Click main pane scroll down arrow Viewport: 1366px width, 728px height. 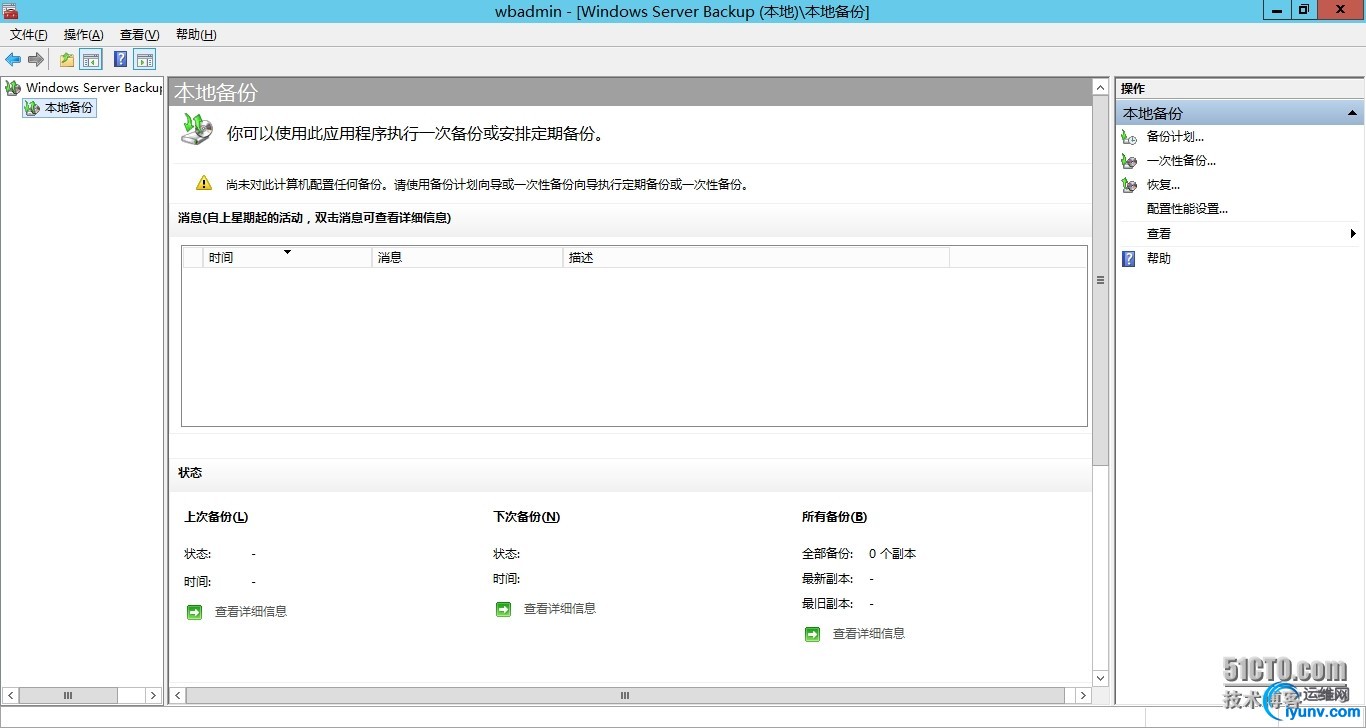[1100, 678]
